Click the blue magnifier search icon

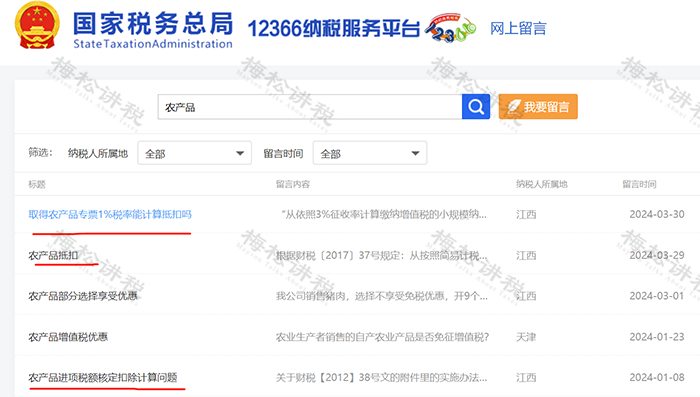[x=476, y=107]
